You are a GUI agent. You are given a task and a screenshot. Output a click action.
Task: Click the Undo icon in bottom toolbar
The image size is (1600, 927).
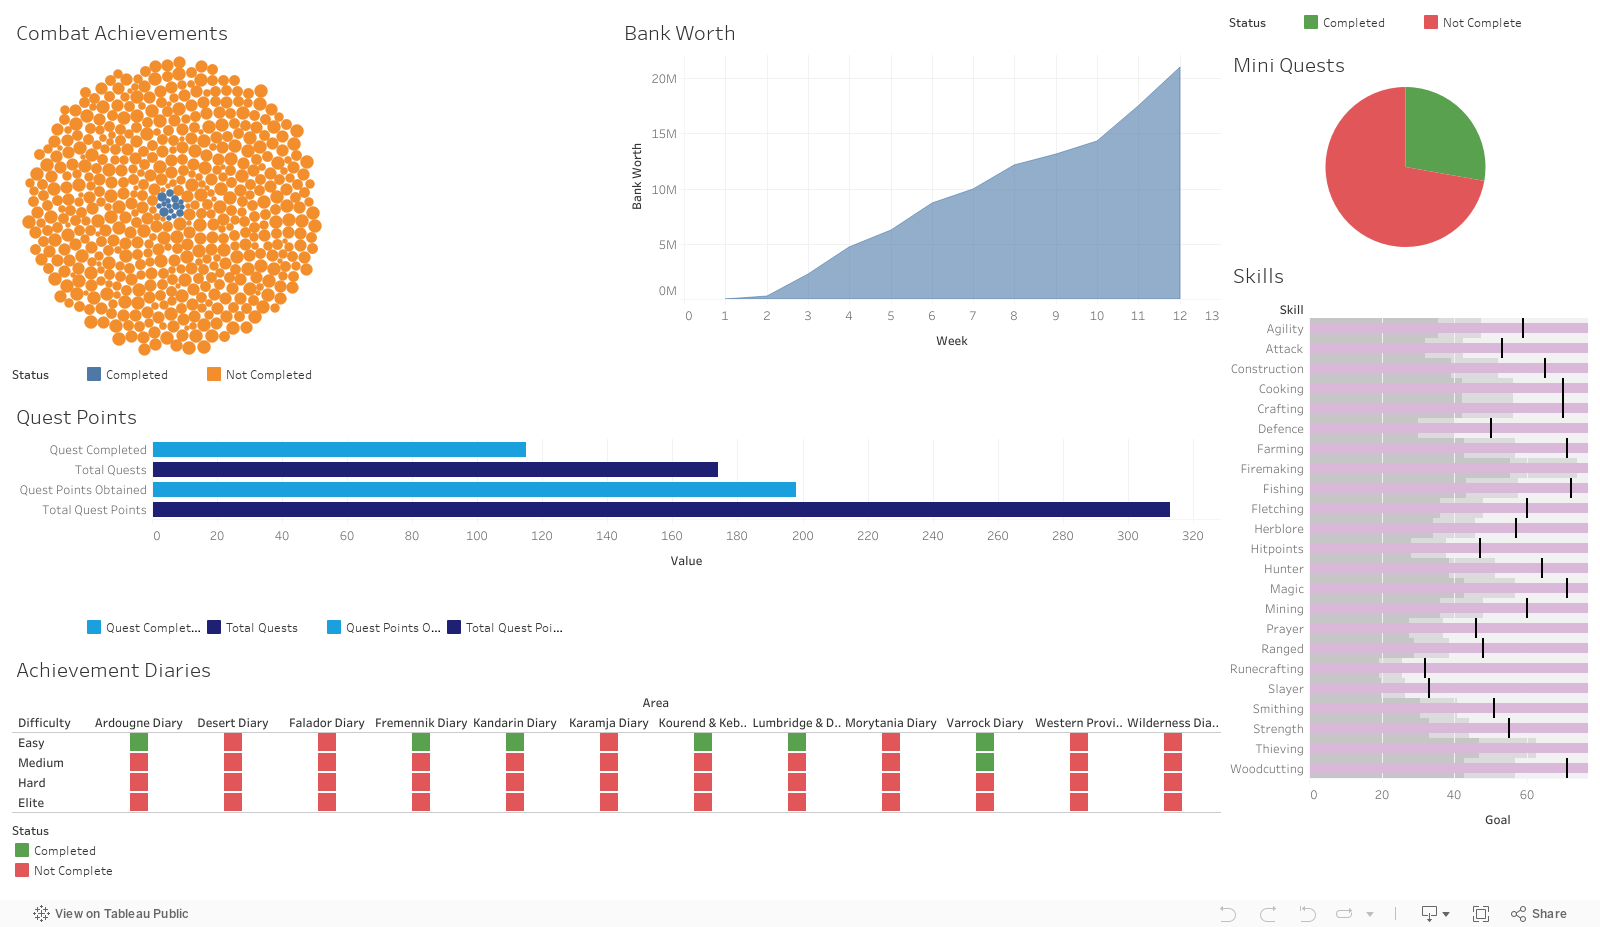point(1228,914)
